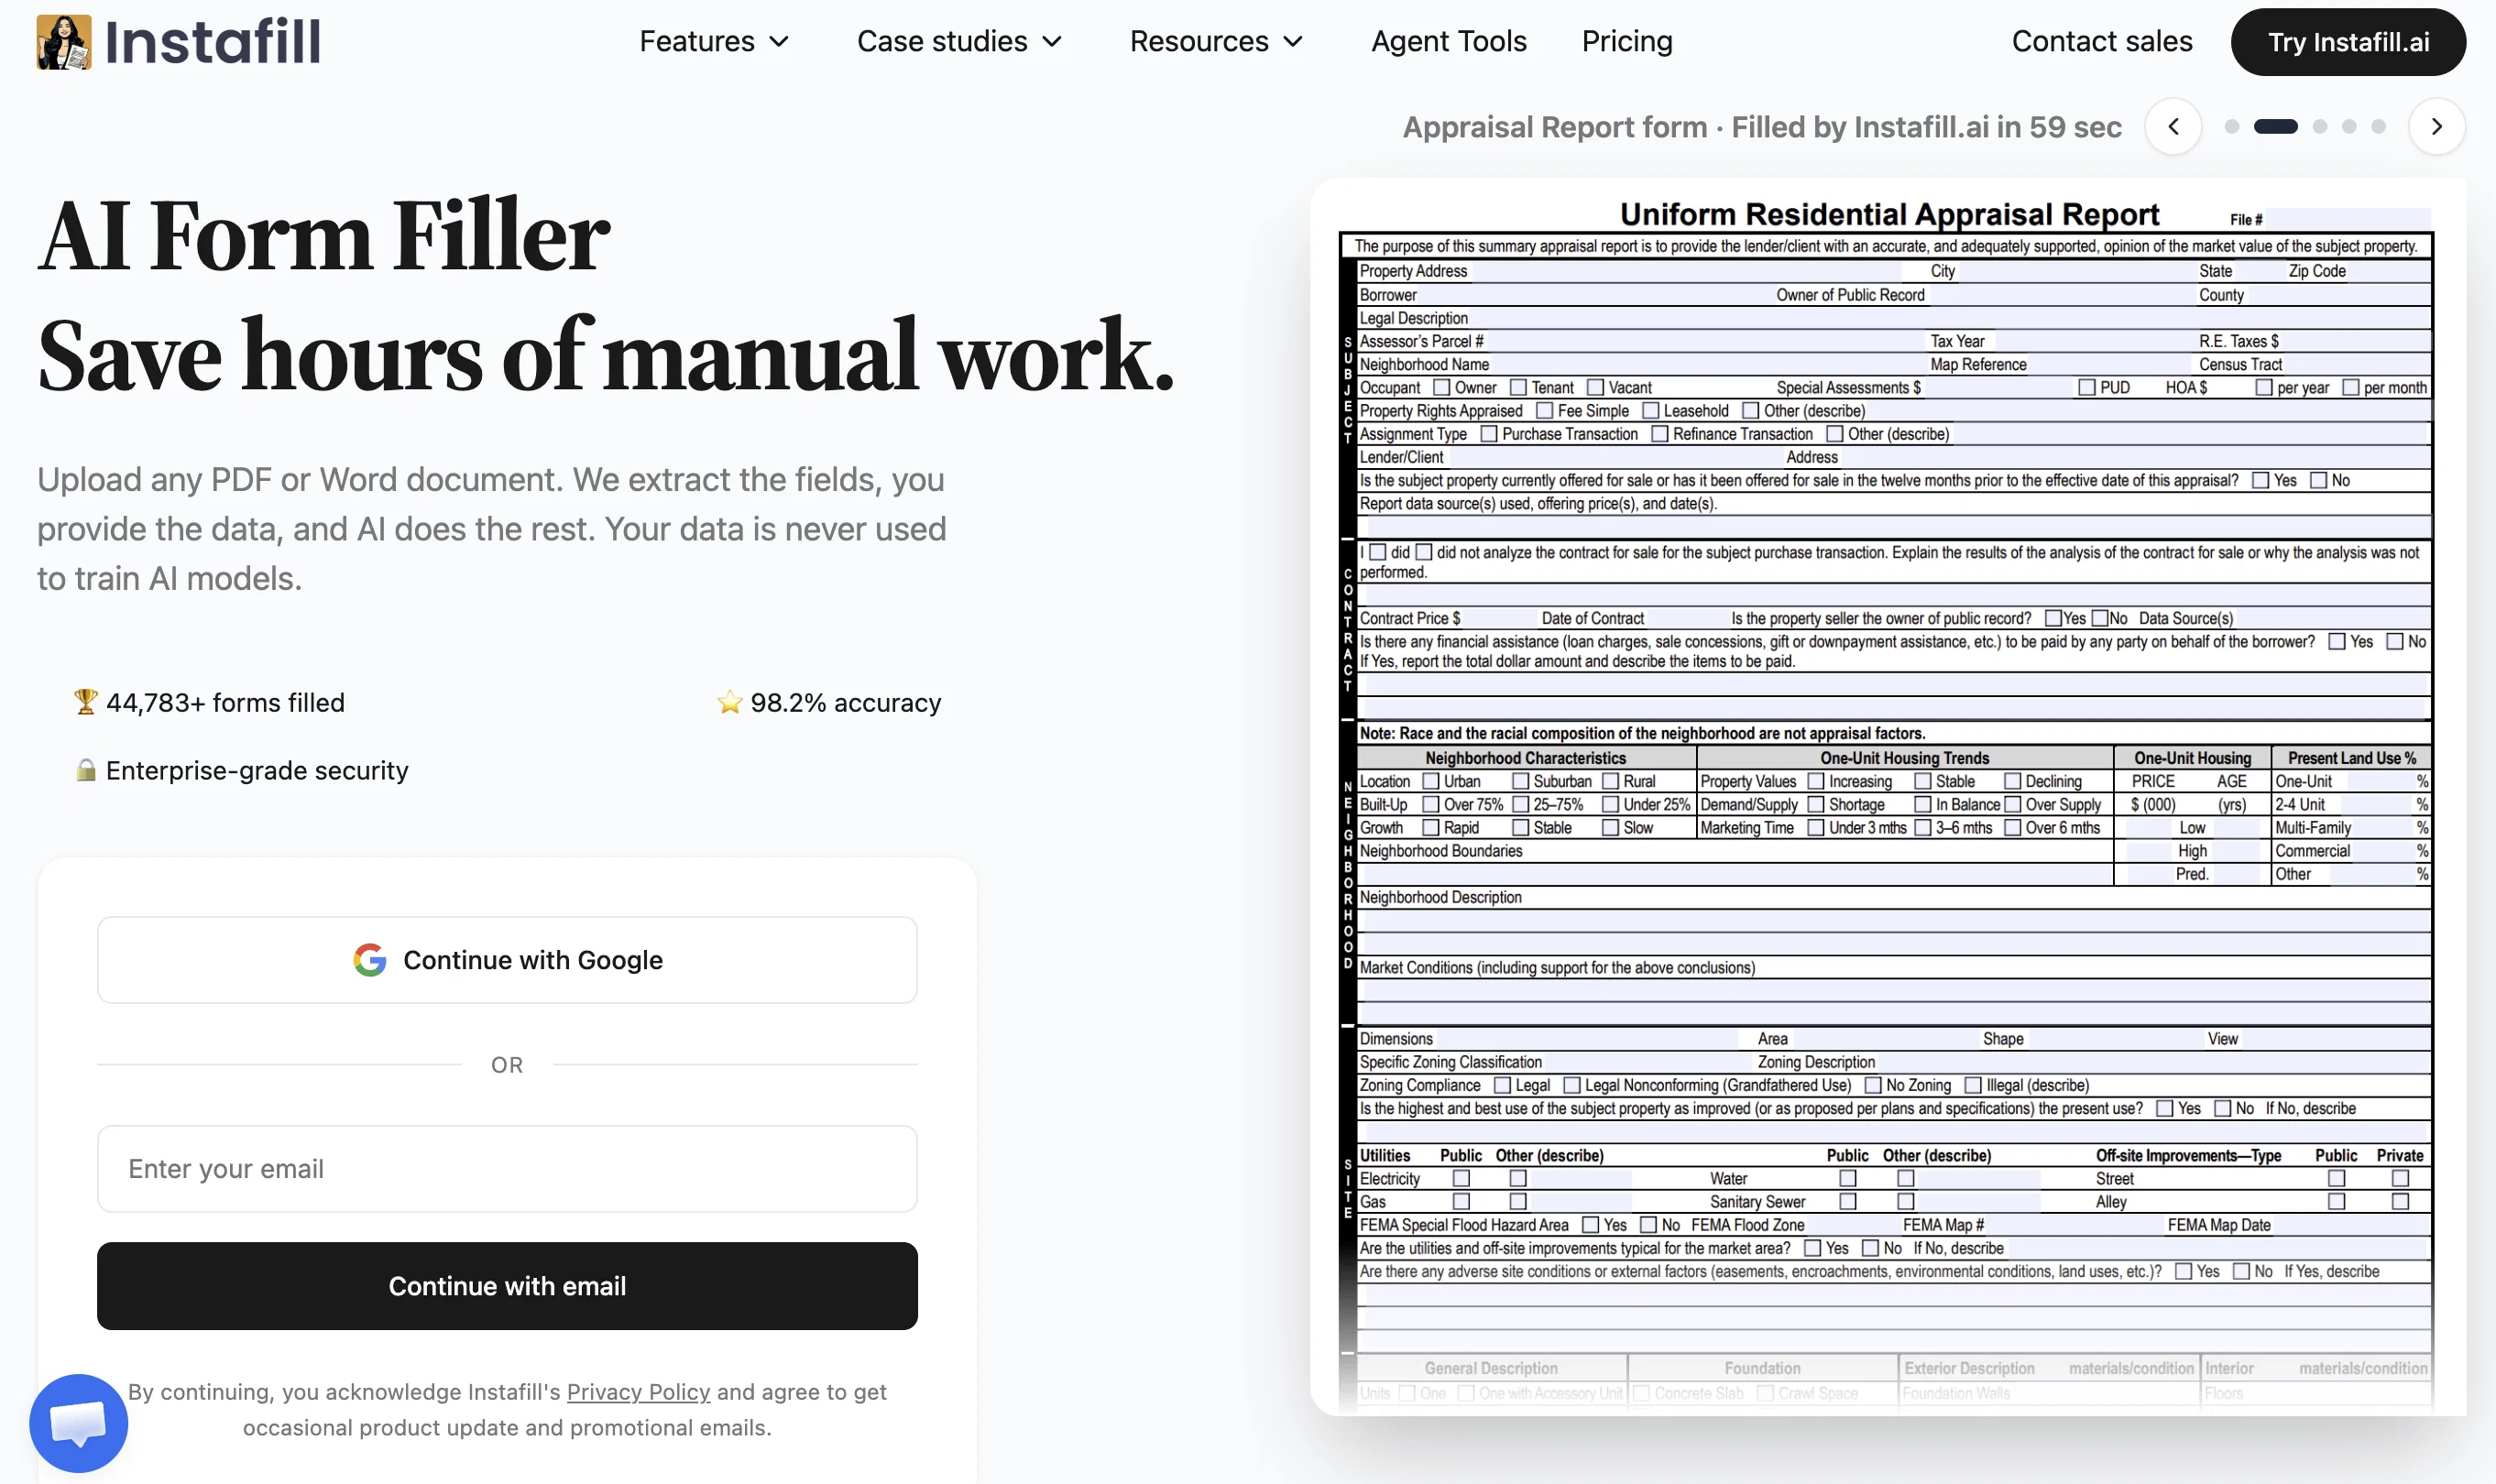The image size is (2496, 1484).
Task: Click the "Legal Description" row in the form
Action: tap(1894, 318)
